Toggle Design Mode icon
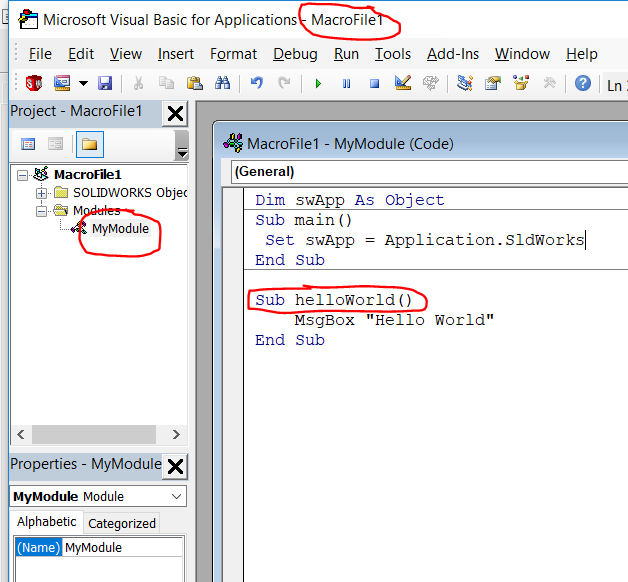The width and height of the screenshot is (628, 582). pyautogui.click(x=403, y=83)
